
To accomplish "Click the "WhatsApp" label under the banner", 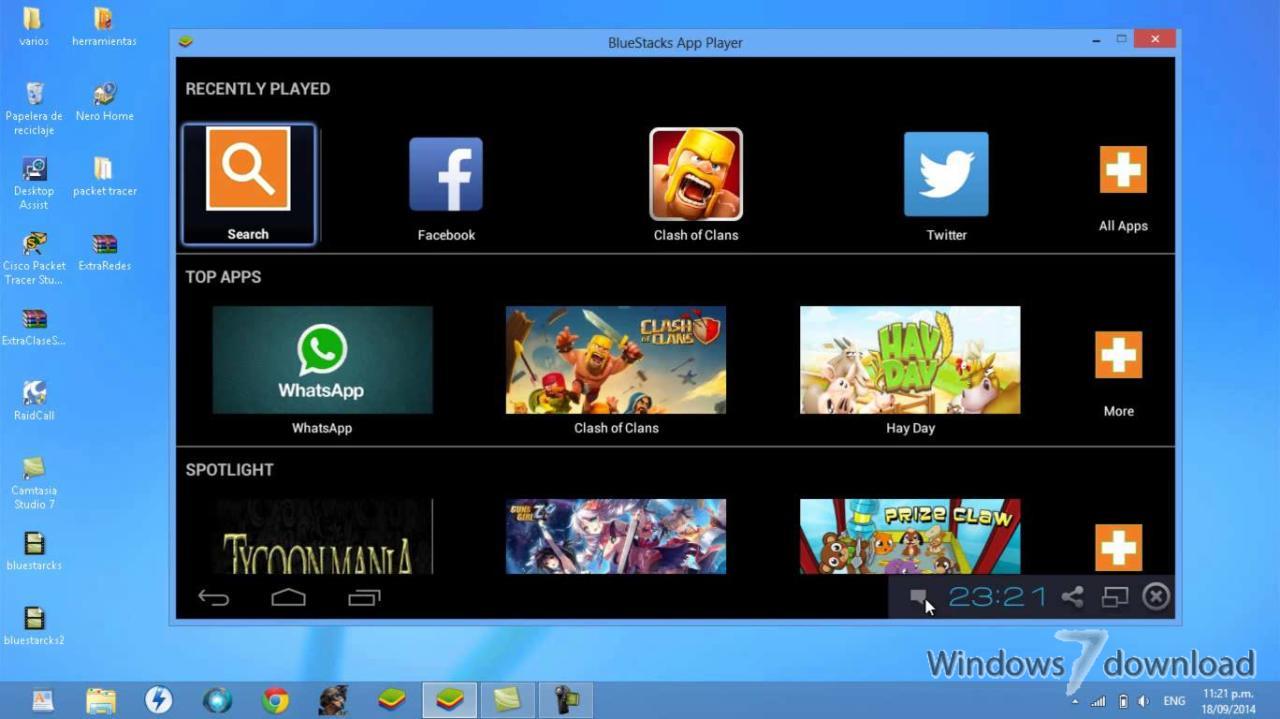I will point(322,428).
